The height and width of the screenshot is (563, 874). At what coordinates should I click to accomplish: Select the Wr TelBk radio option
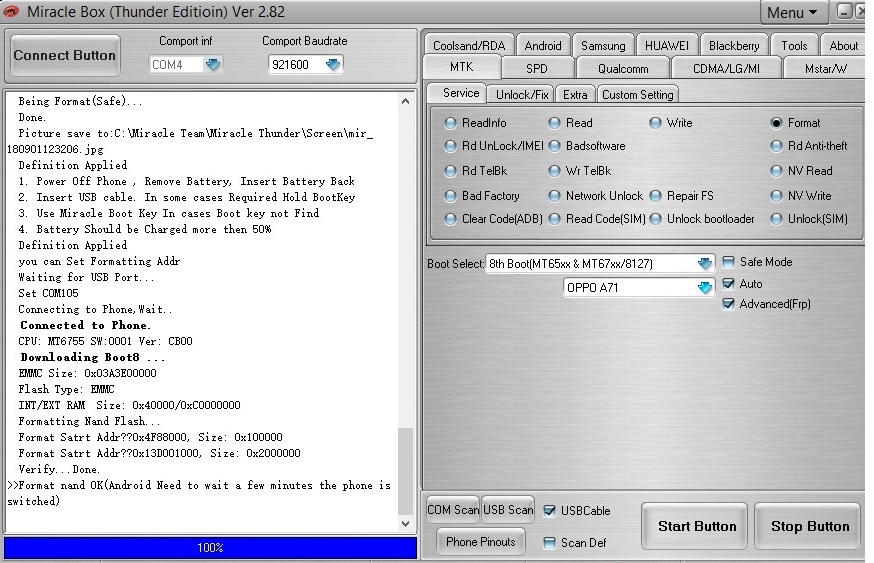pyautogui.click(x=554, y=171)
